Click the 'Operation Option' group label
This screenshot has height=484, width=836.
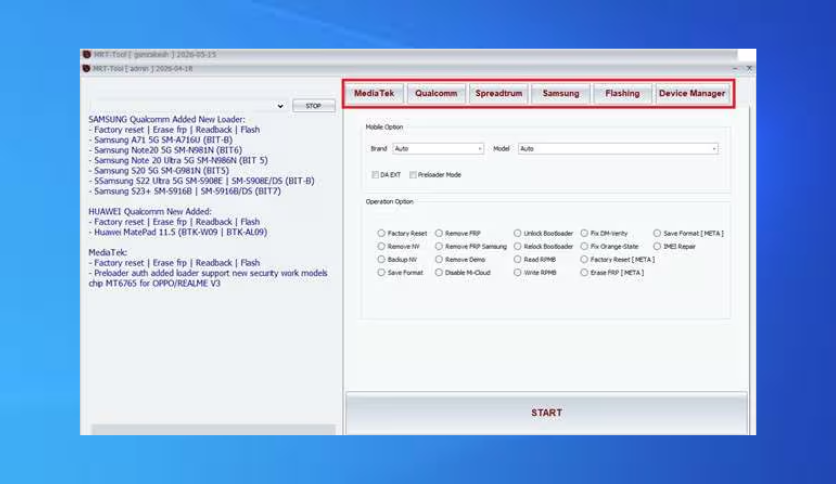click(x=389, y=201)
